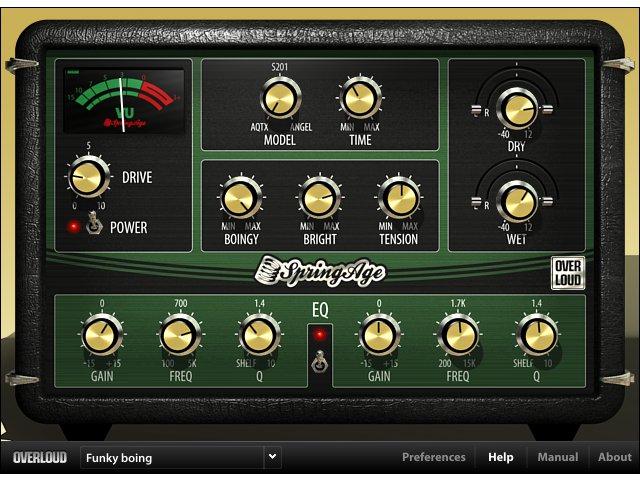Image resolution: width=640 pixels, height=480 pixels.
Task: Click the right EQ FREQ knob
Action: tap(458, 335)
